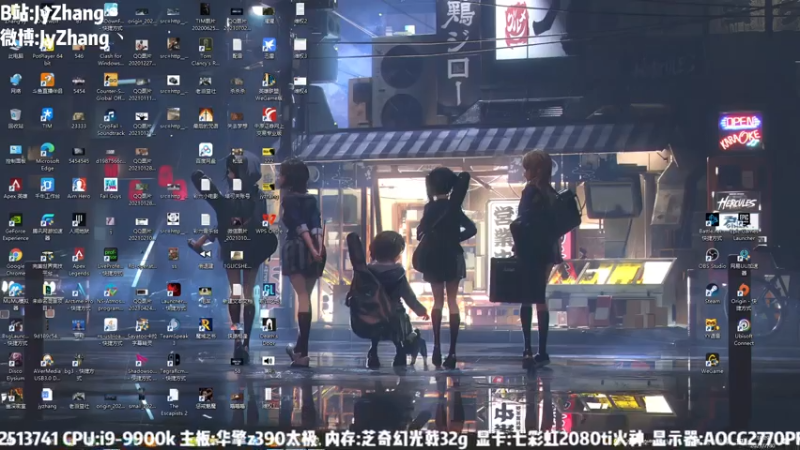
Task: Launch Google Chrome from desktop
Action: (15, 262)
